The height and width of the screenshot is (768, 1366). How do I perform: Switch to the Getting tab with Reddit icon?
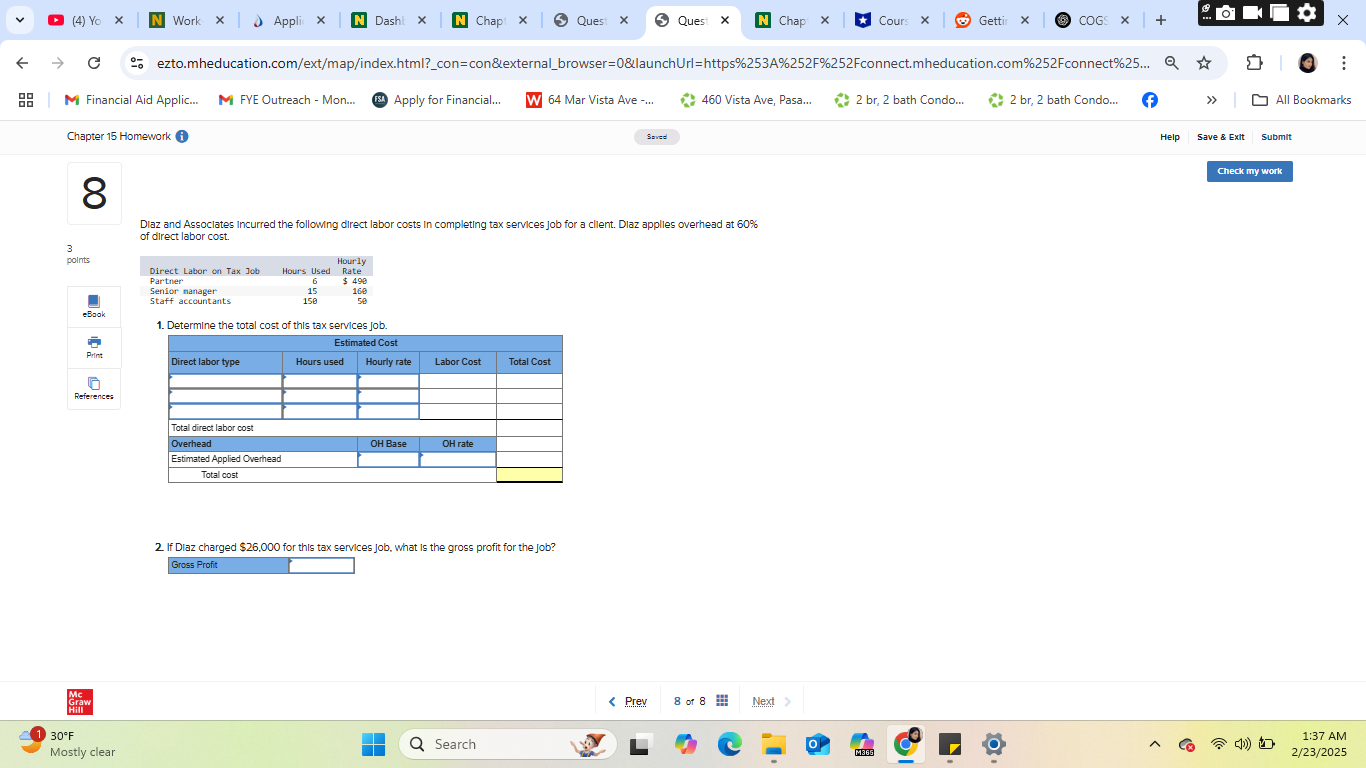pyautogui.click(x=992, y=20)
